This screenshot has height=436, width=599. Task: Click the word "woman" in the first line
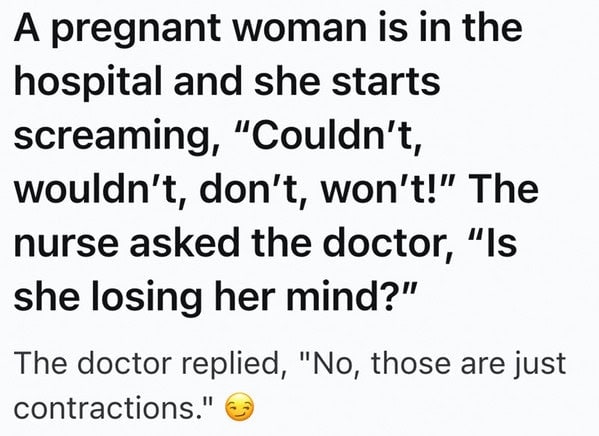[299, 29]
